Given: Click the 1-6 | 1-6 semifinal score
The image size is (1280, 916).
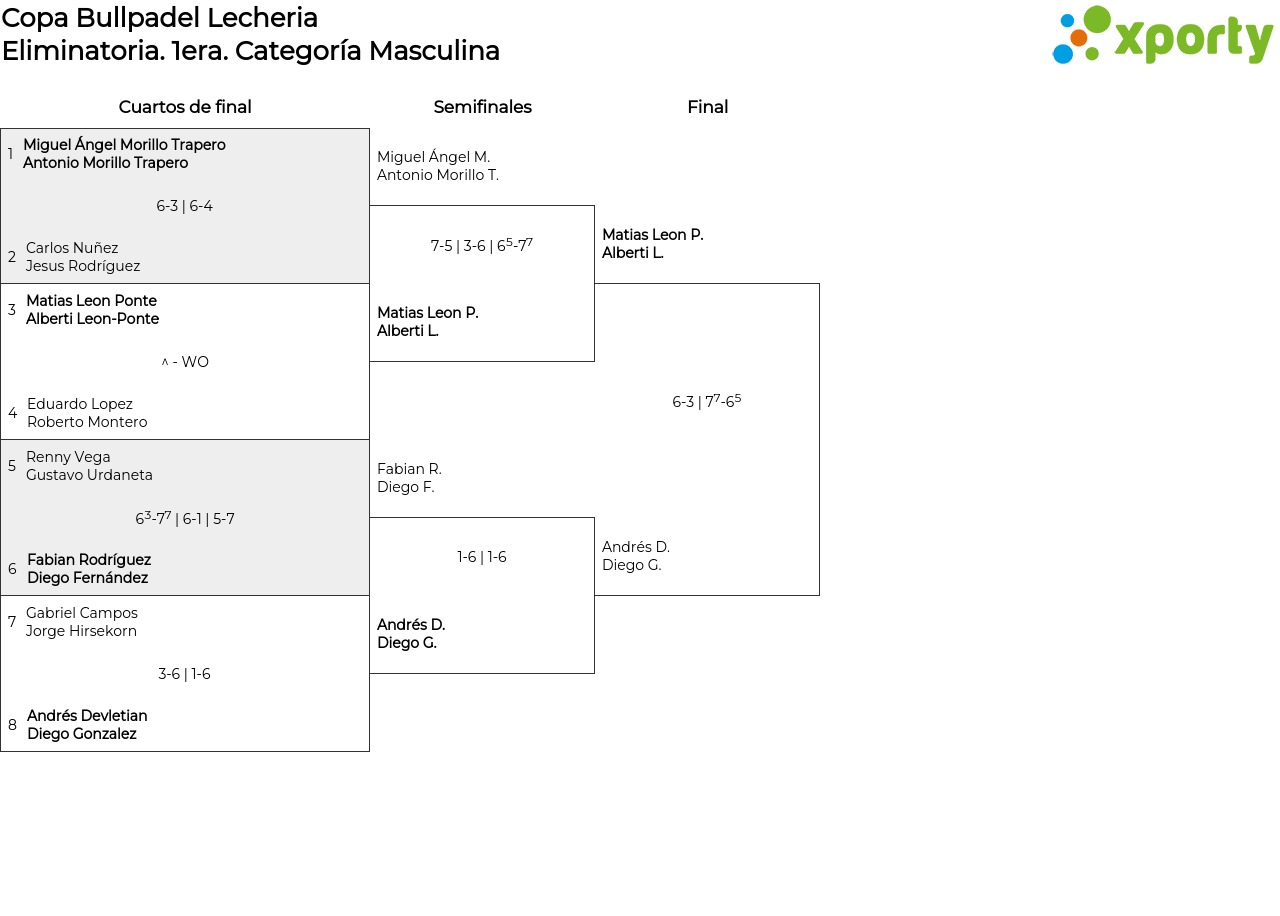Looking at the screenshot, I should pyautogui.click(x=482, y=557).
